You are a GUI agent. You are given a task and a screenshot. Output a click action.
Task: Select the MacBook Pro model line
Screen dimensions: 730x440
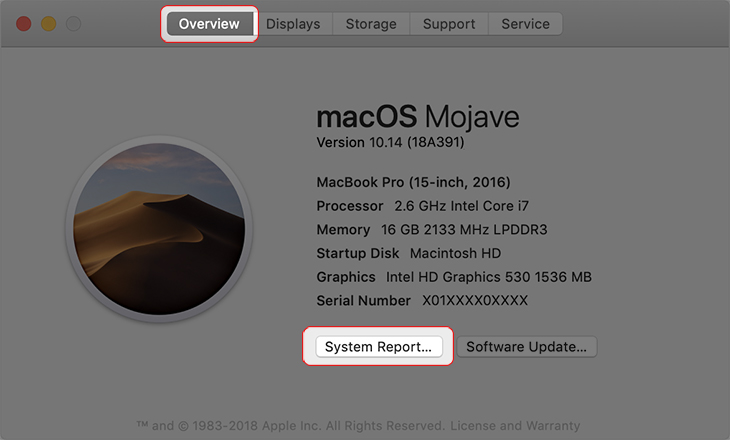coord(413,182)
